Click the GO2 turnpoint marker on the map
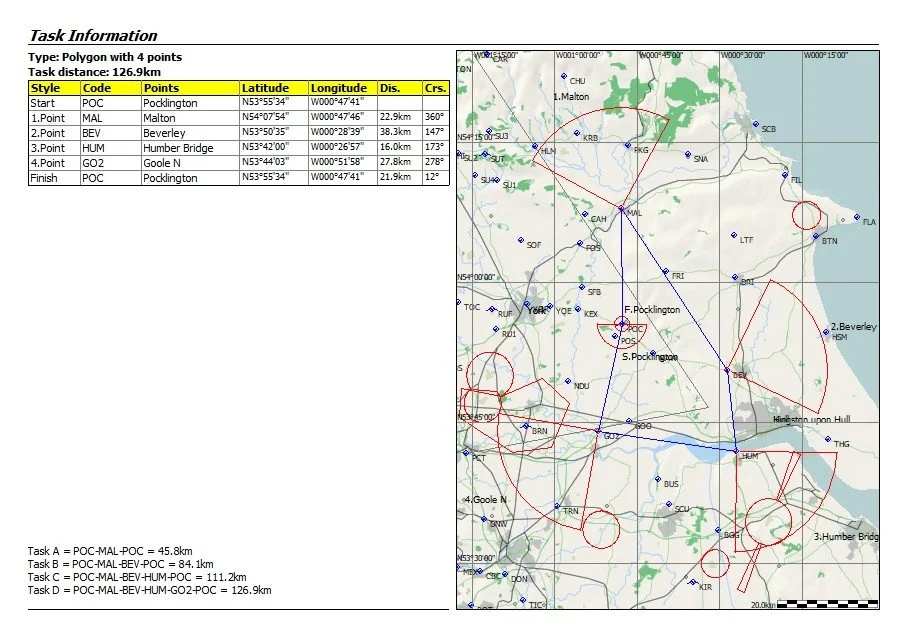897x625 pixels. point(598,431)
